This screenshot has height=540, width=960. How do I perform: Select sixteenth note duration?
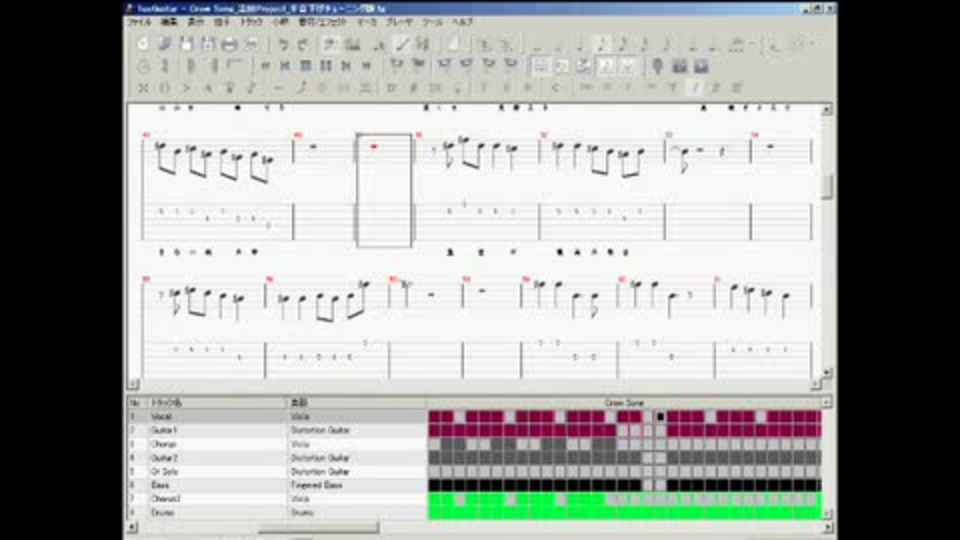623,44
